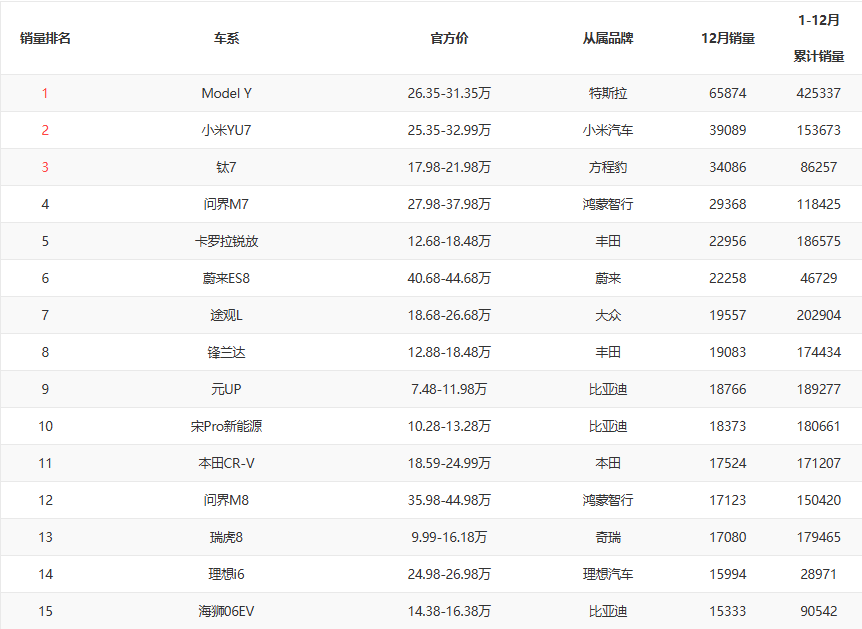Screen dimensions: 862x629
Task: Click 比亚迪 in the 元UP row
Action: (x=608, y=389)
